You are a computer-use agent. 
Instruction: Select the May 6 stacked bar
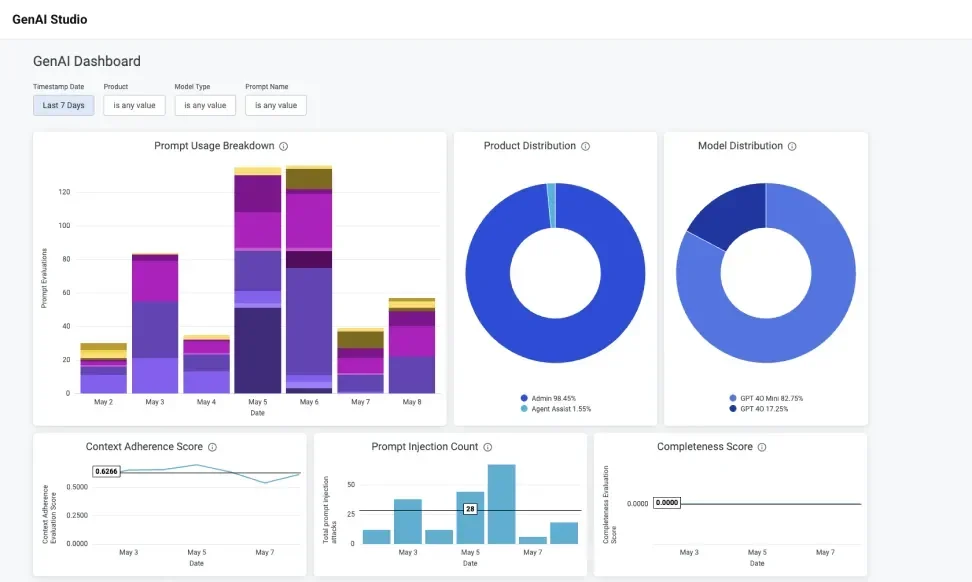click(309, 280)
